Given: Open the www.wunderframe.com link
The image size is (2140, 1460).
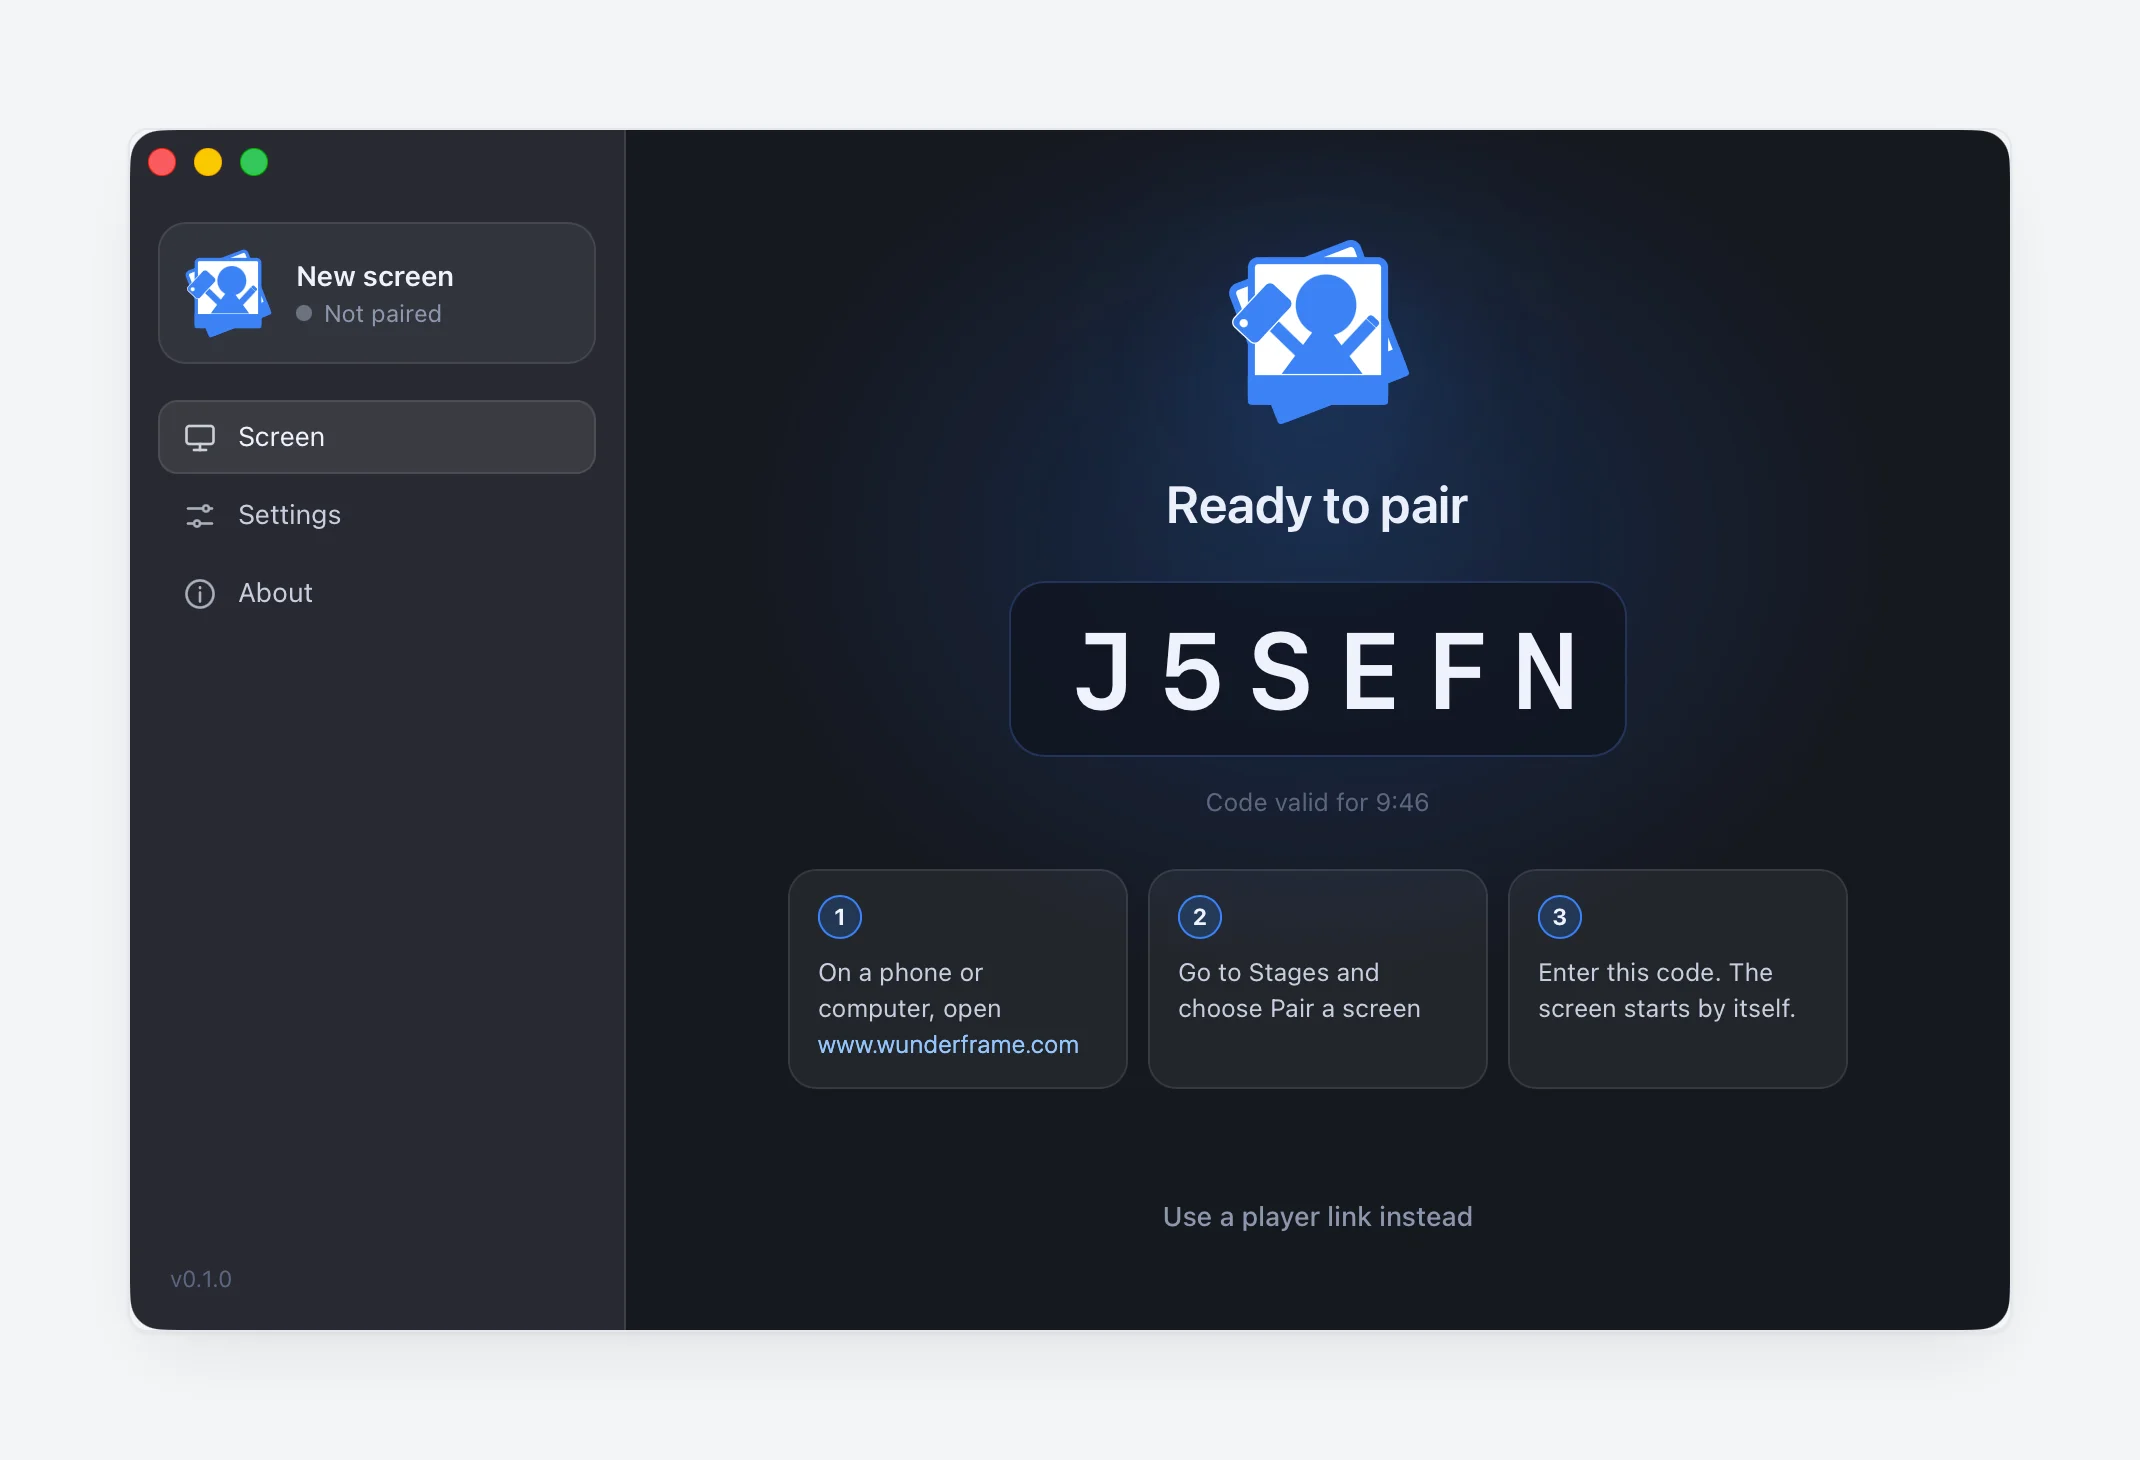Looking at the screenshot, I should [x=948, y=1045].
